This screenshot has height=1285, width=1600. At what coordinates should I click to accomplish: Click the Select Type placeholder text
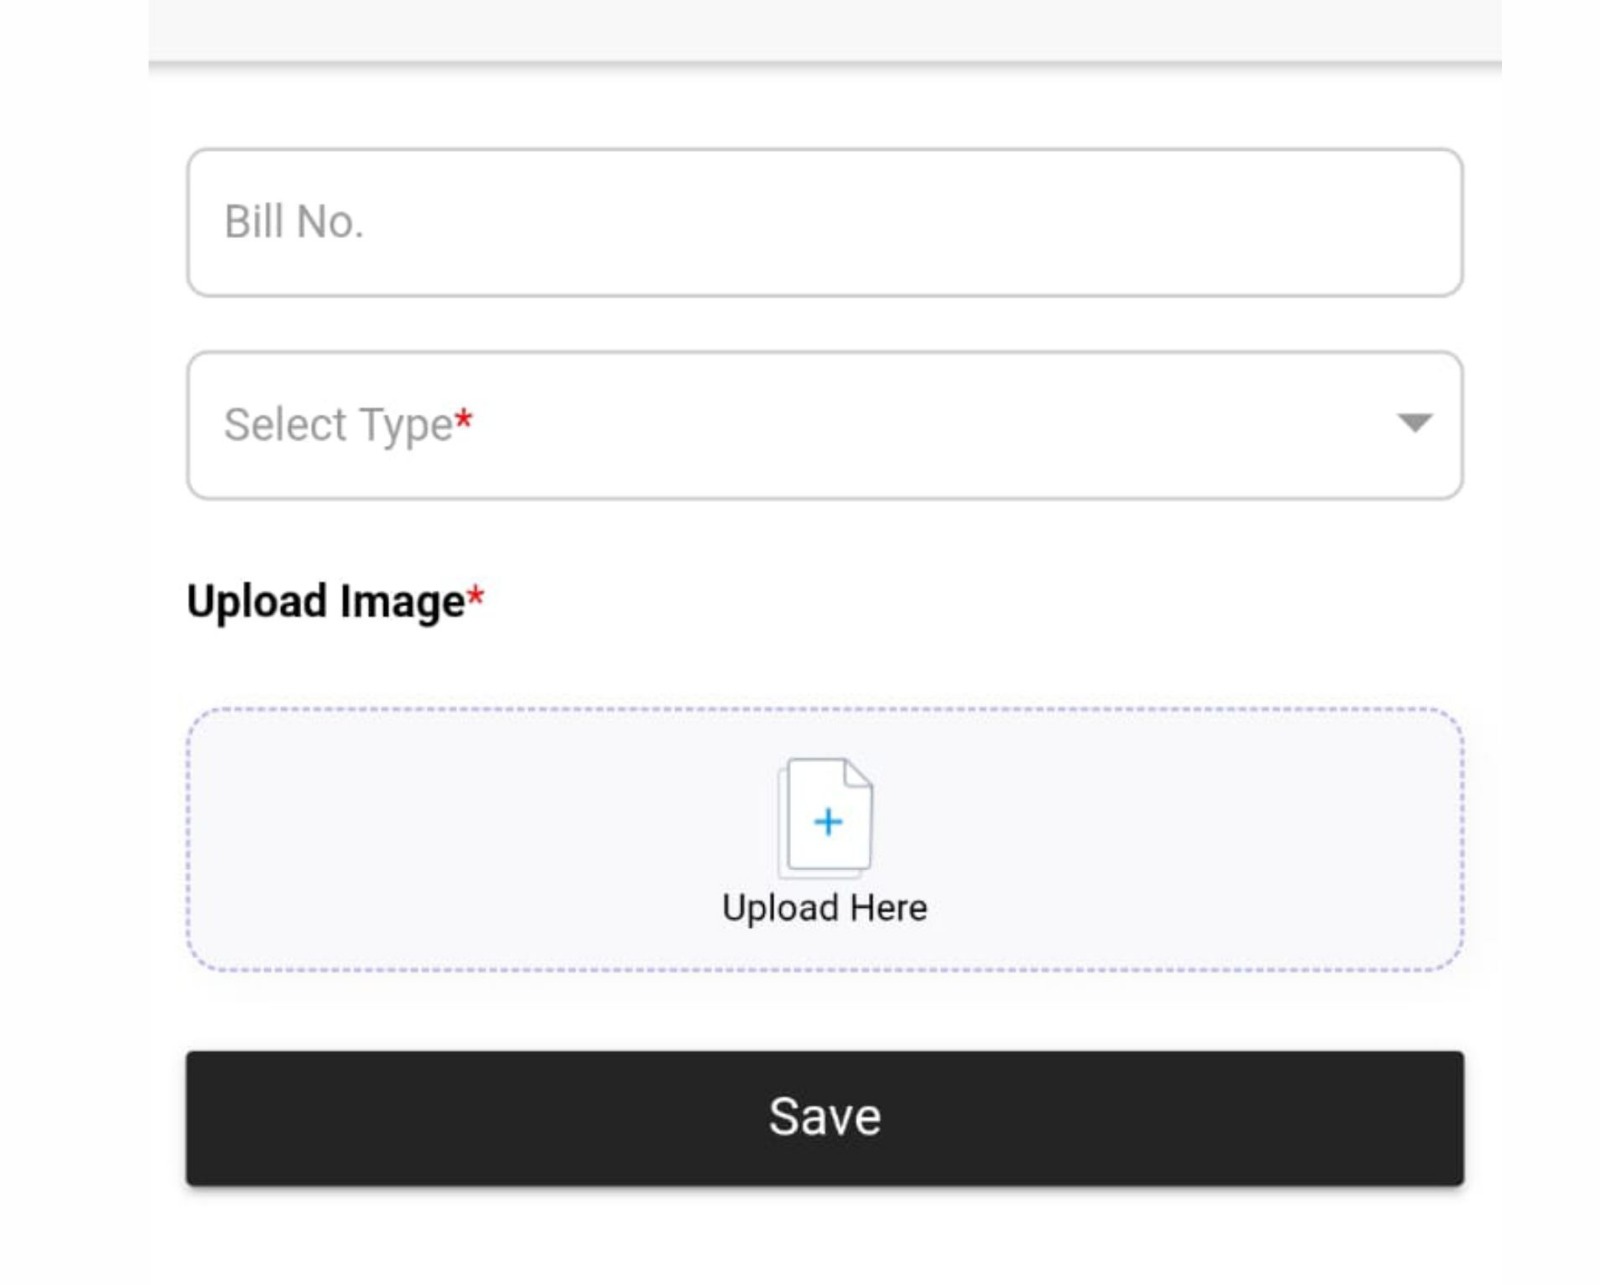point(338,425)
